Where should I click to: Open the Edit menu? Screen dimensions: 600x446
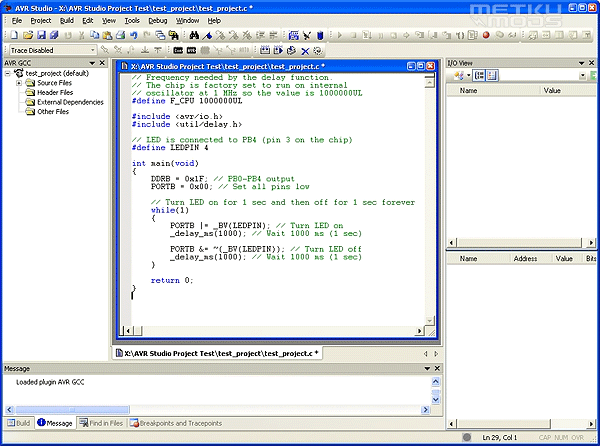(88, 21)
